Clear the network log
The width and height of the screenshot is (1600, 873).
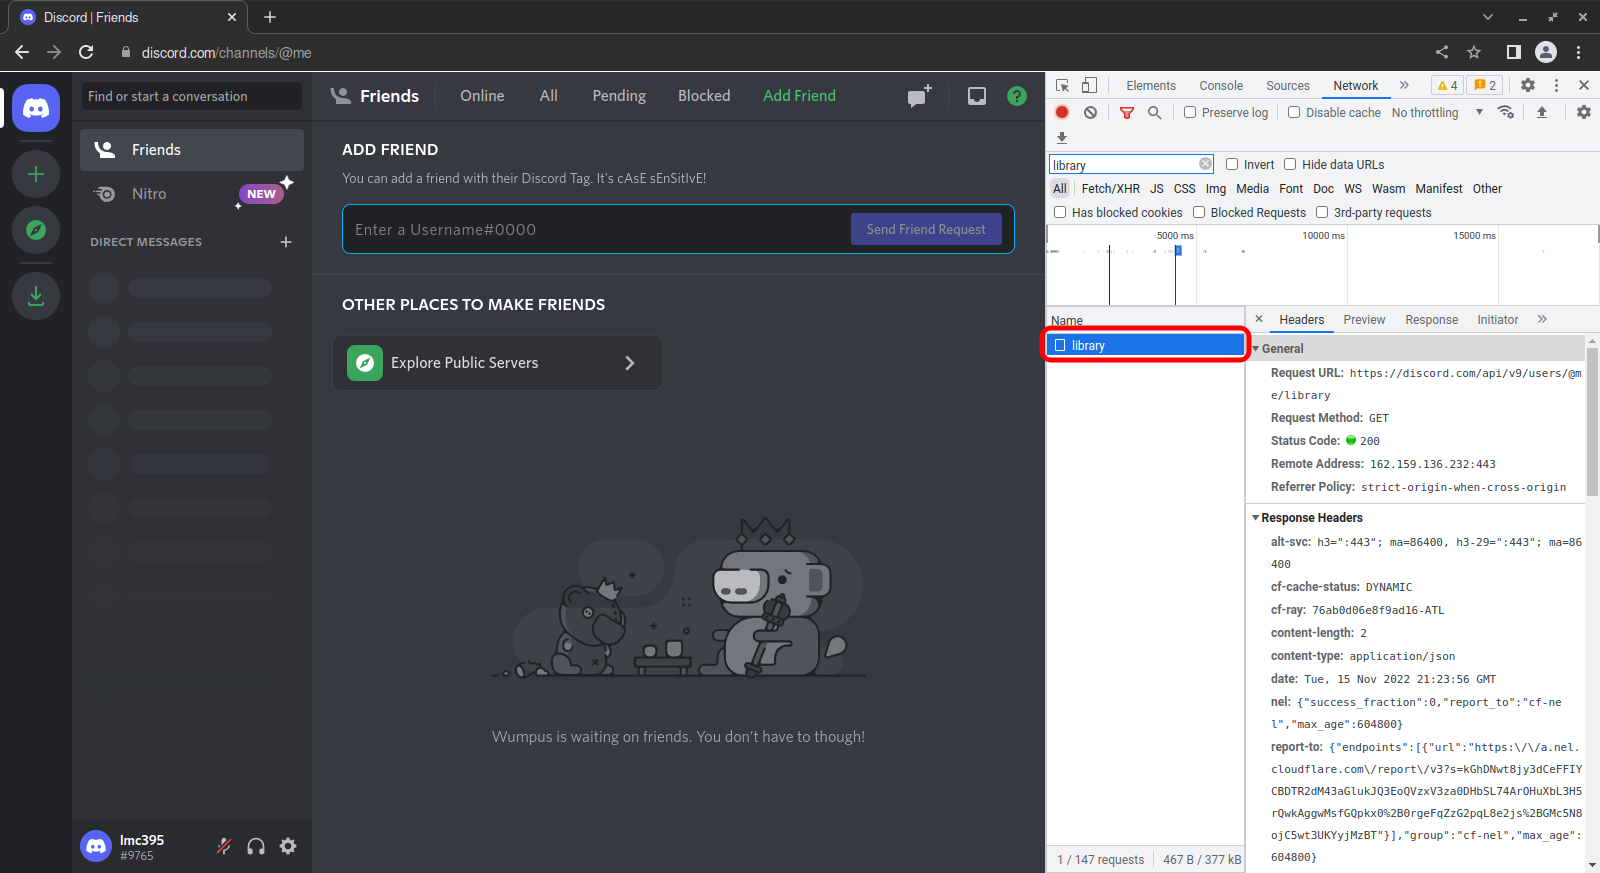1091,112
